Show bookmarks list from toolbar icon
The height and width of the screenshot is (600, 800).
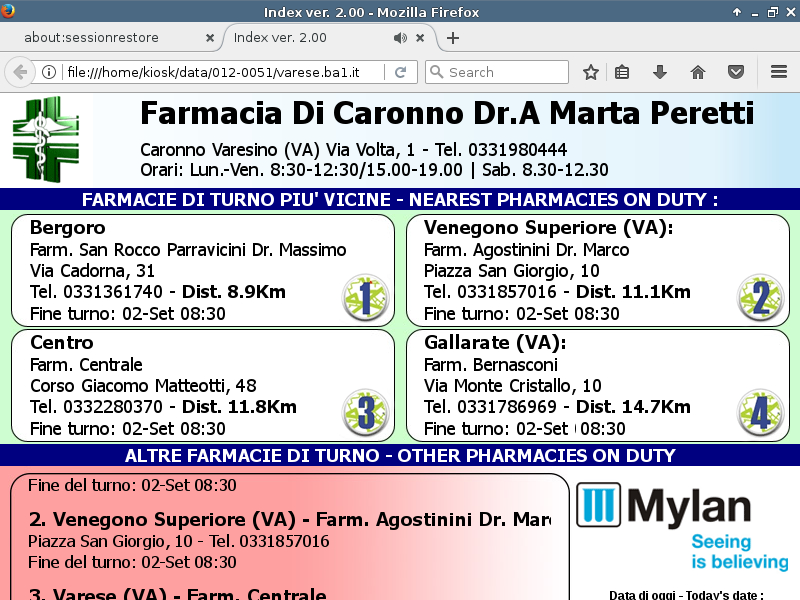(x=622, y=72)
